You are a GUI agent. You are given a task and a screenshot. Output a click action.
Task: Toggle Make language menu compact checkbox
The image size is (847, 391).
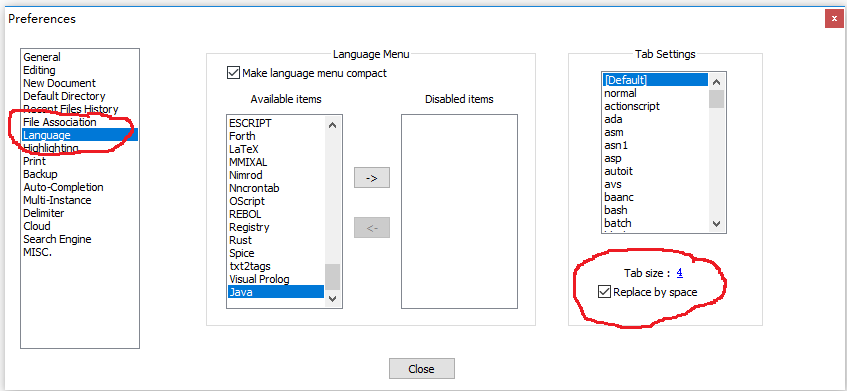[233, 73]
